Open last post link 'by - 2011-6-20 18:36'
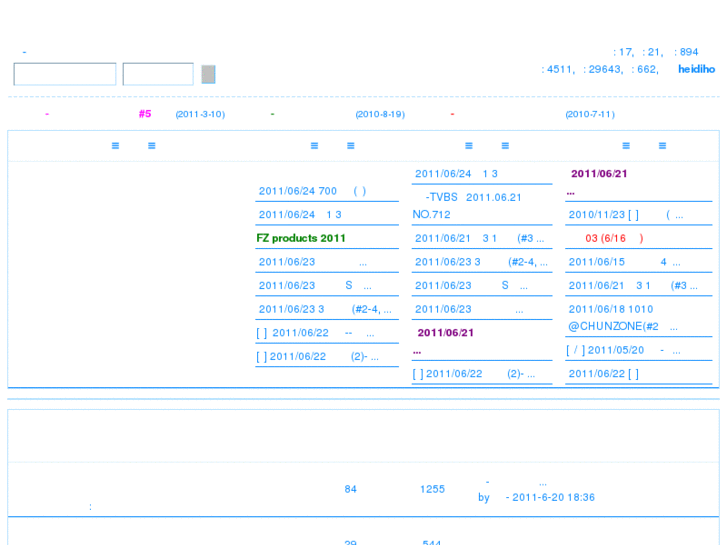 [536, 497]
